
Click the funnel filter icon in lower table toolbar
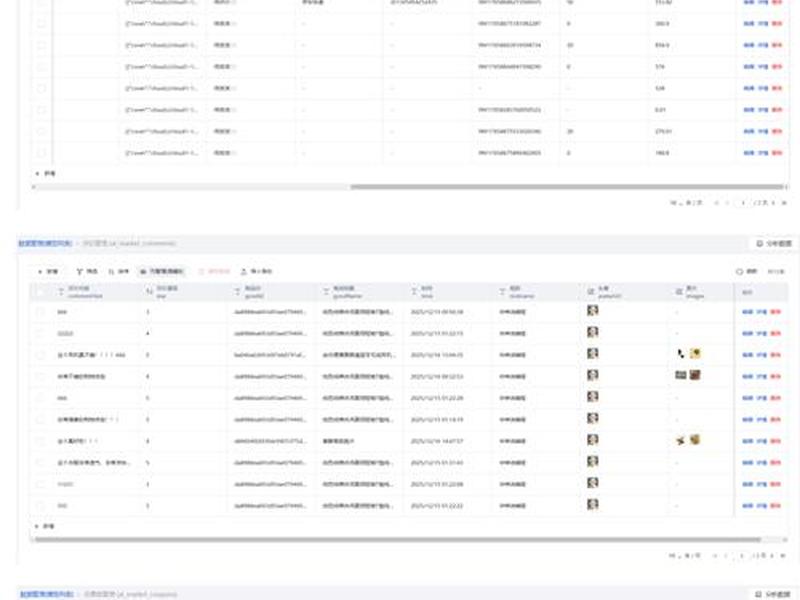[x=80, y=271]
